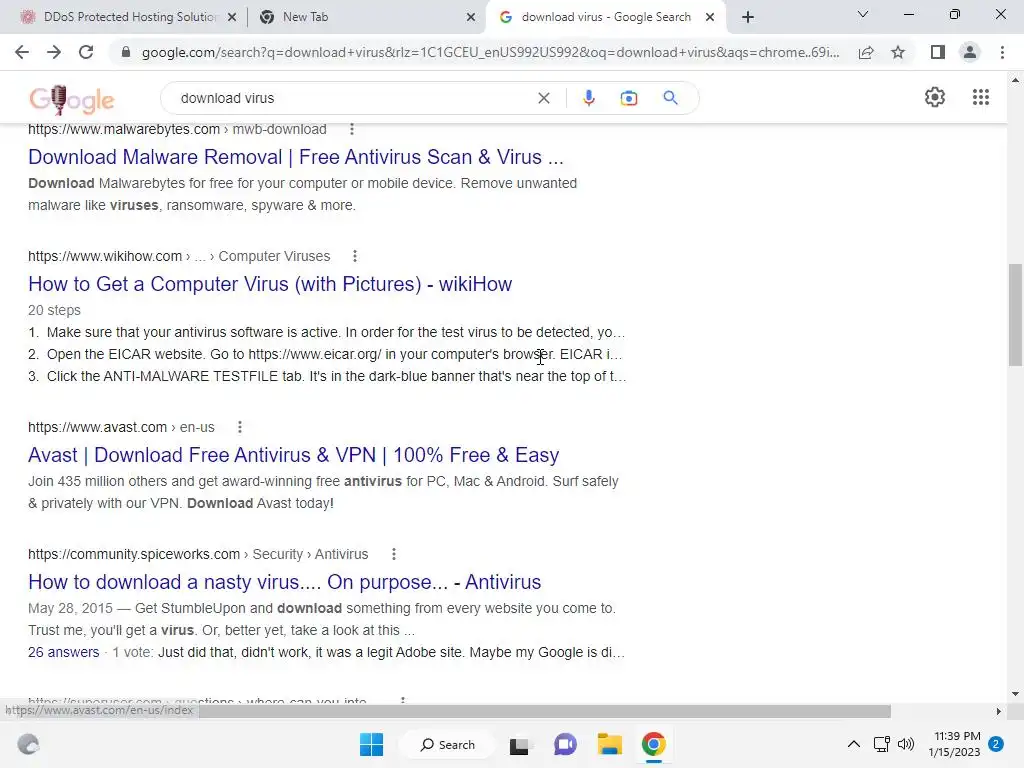
Task: Close the Google Search tab
Action: click(x=710, y=18)
